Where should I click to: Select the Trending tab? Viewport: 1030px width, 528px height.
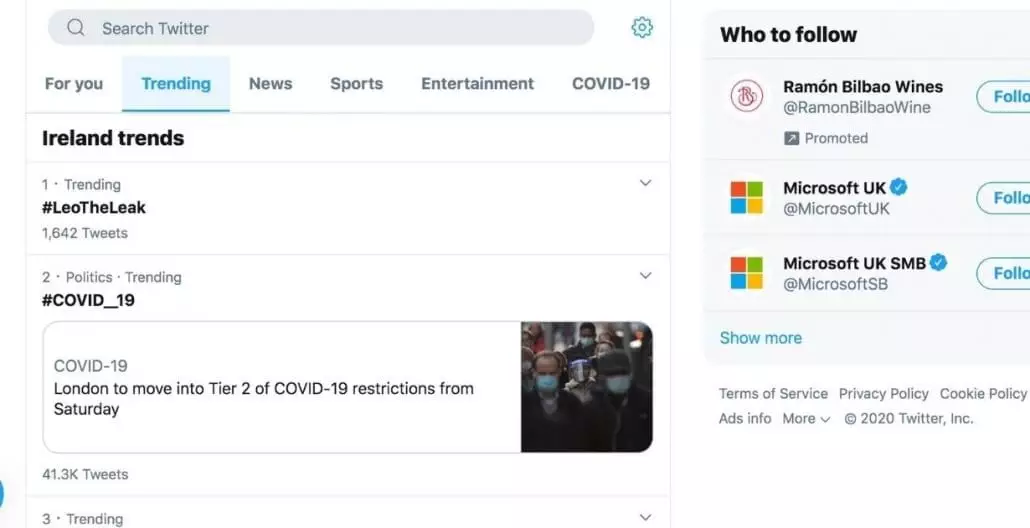pos(176,84)
